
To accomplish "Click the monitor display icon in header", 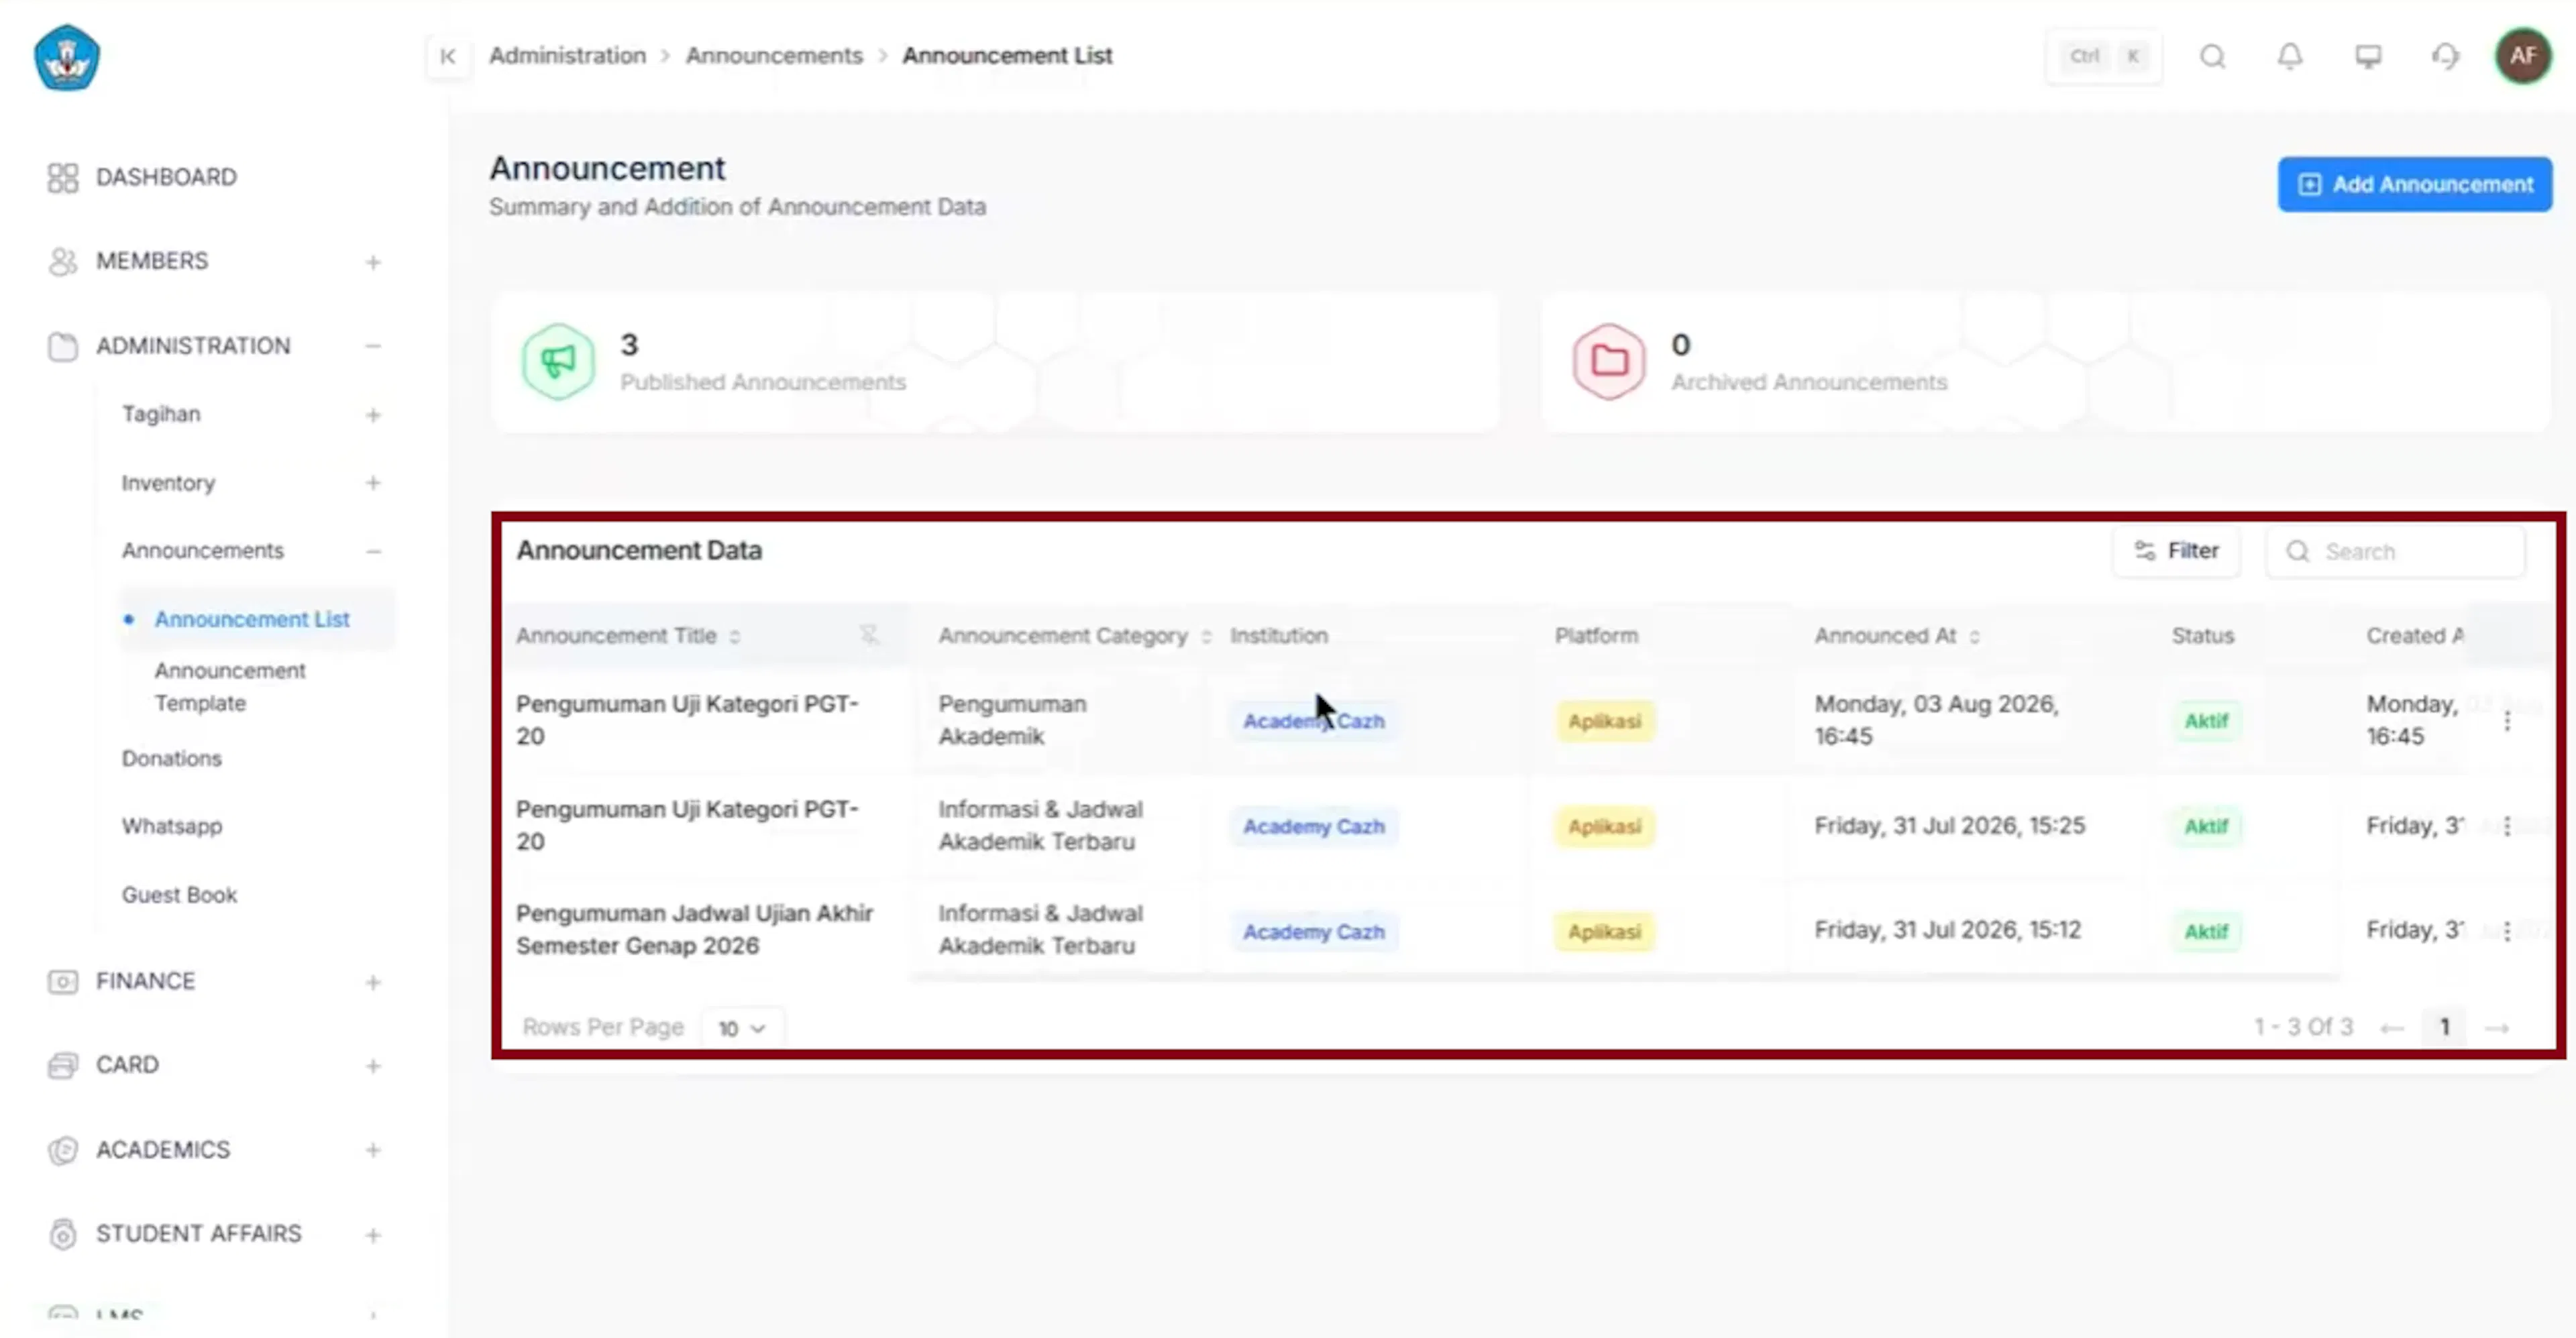I will pyautogui.click(x=2368, y=56).
